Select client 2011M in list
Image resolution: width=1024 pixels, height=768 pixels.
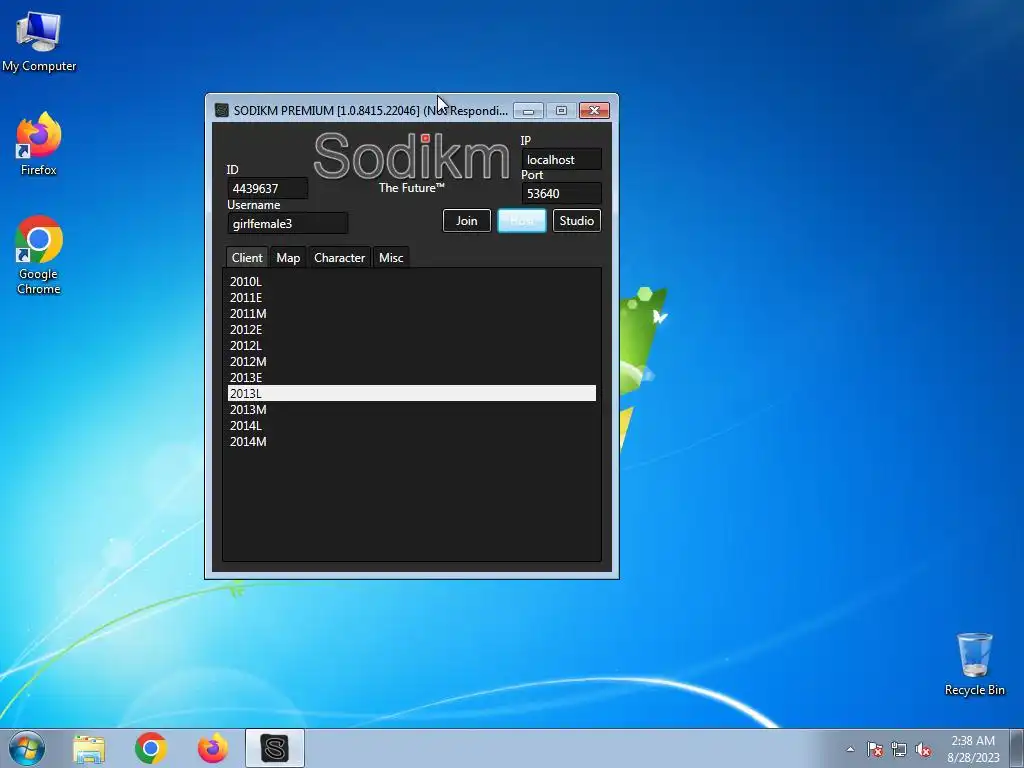[411, 313]
